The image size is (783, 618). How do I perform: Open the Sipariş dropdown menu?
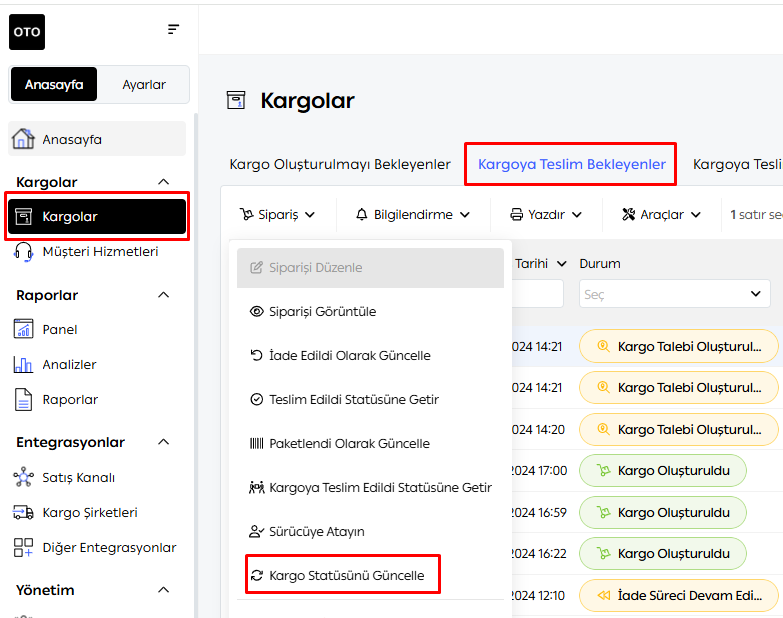click(278, 215)
